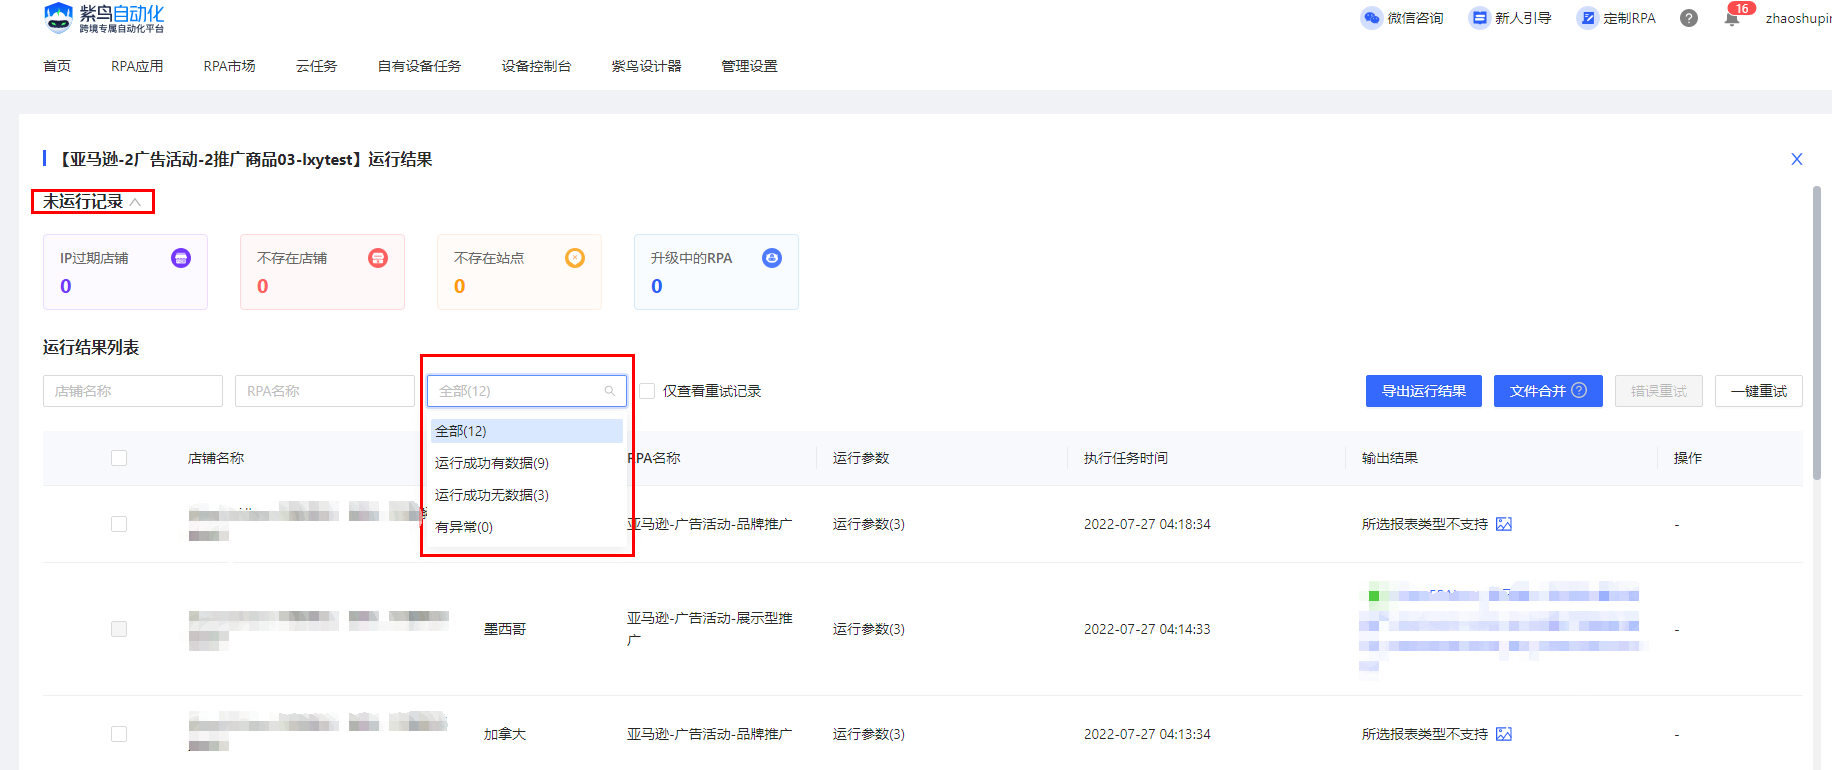Open the 定制RPA icon

pyautogui.click(x=1587, y=18)
